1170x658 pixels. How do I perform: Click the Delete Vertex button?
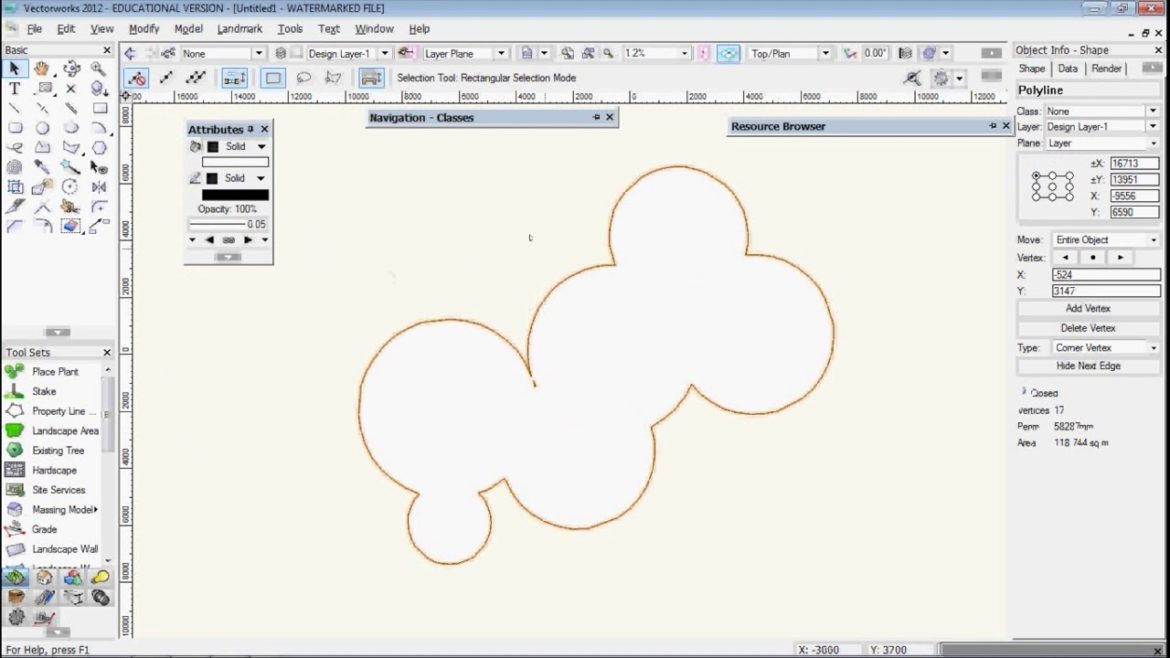click(1088, 328)
